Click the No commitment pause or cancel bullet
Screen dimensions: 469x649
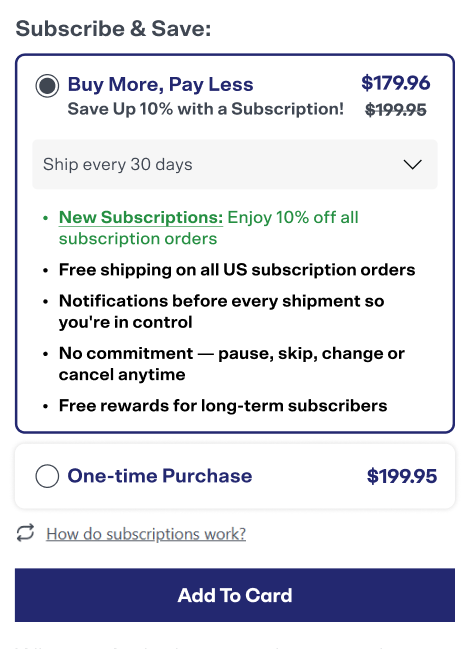[x=232, y=364]
